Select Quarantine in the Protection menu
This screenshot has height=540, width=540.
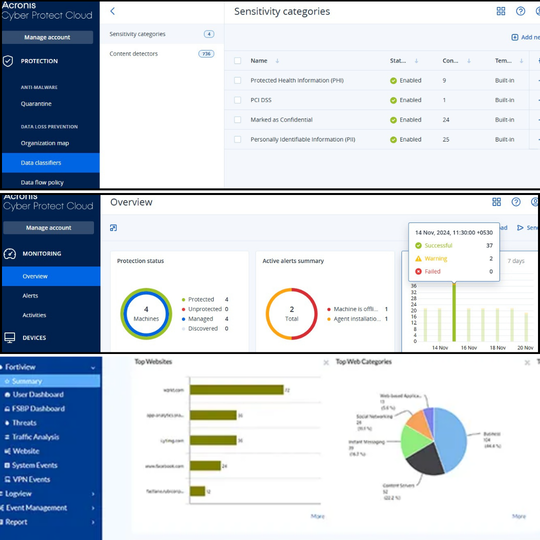(x=36, y=104)
